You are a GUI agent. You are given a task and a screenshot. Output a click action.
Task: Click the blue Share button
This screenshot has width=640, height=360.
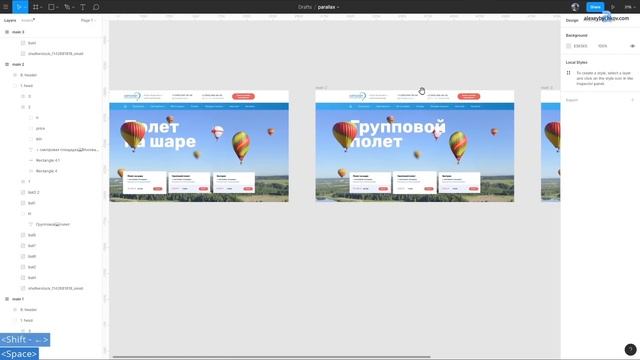click(x=595, y=7)
